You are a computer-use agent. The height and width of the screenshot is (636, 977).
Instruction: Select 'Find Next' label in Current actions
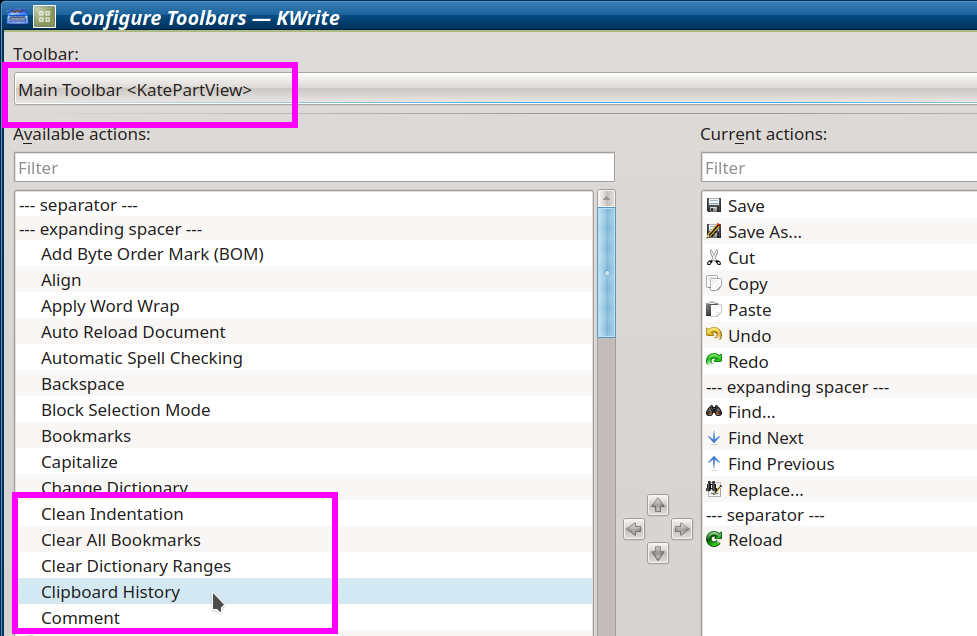[766, 439]
